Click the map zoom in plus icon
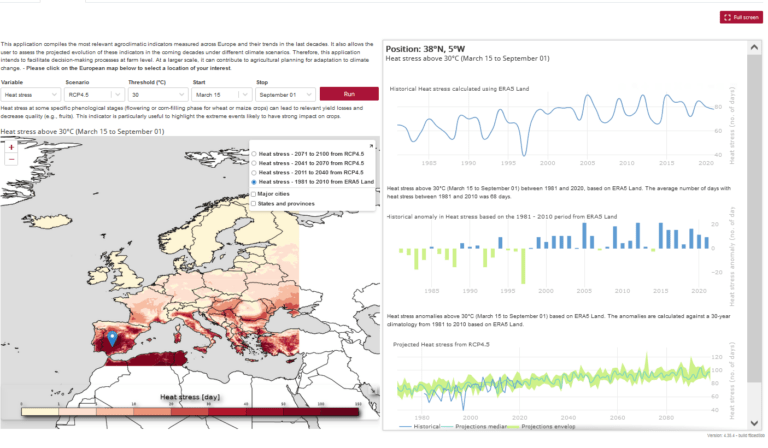The width and height of the screenshot is (768, 448). (11, 147)
